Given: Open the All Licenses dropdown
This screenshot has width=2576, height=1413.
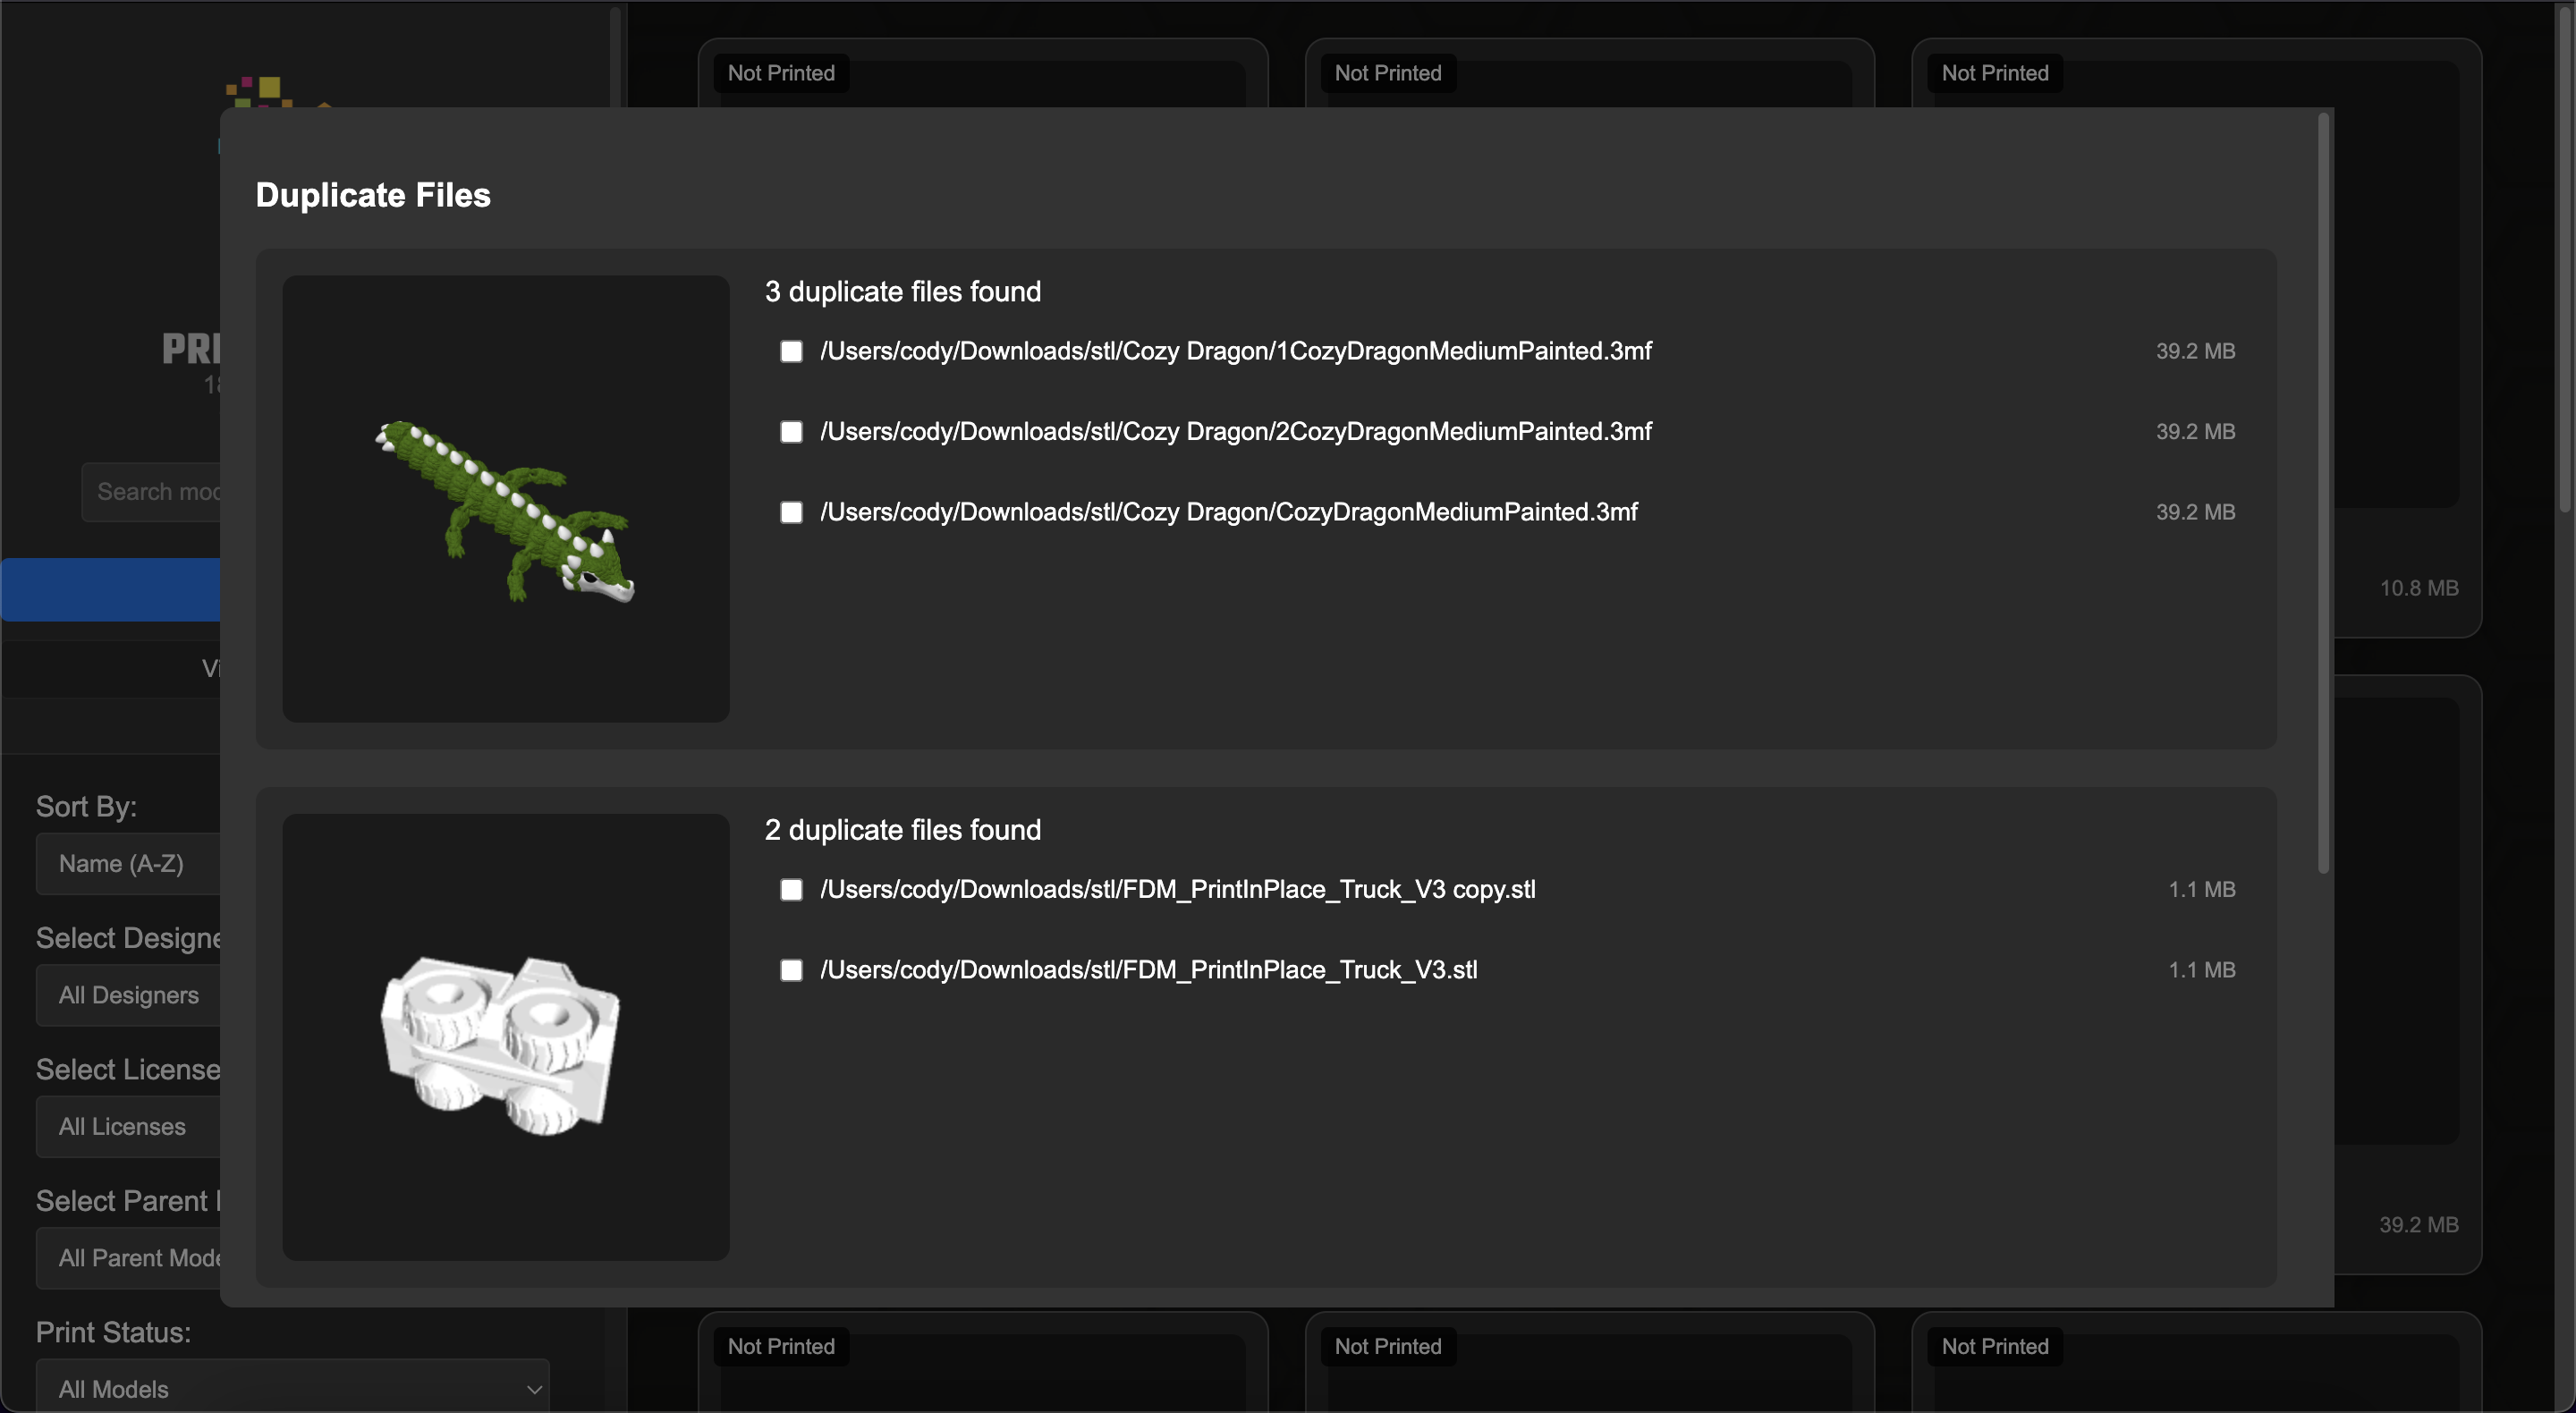Looking at the screenshot, I should point(128,1127).
